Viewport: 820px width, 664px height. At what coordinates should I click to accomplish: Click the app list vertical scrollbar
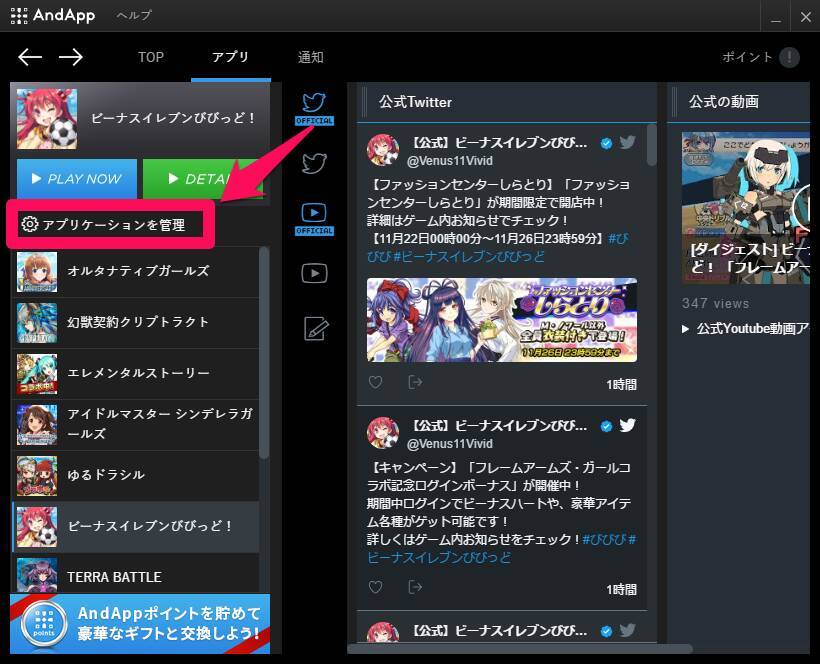264,353
